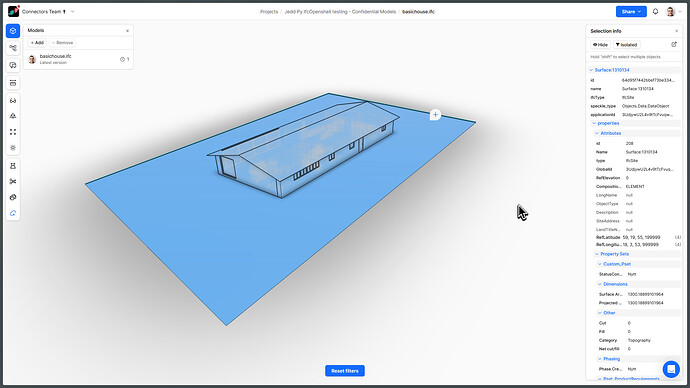This screenshot has width=690, height=388.
Task: Activate the scissors section box tool
Action: [x=13, y=181]
